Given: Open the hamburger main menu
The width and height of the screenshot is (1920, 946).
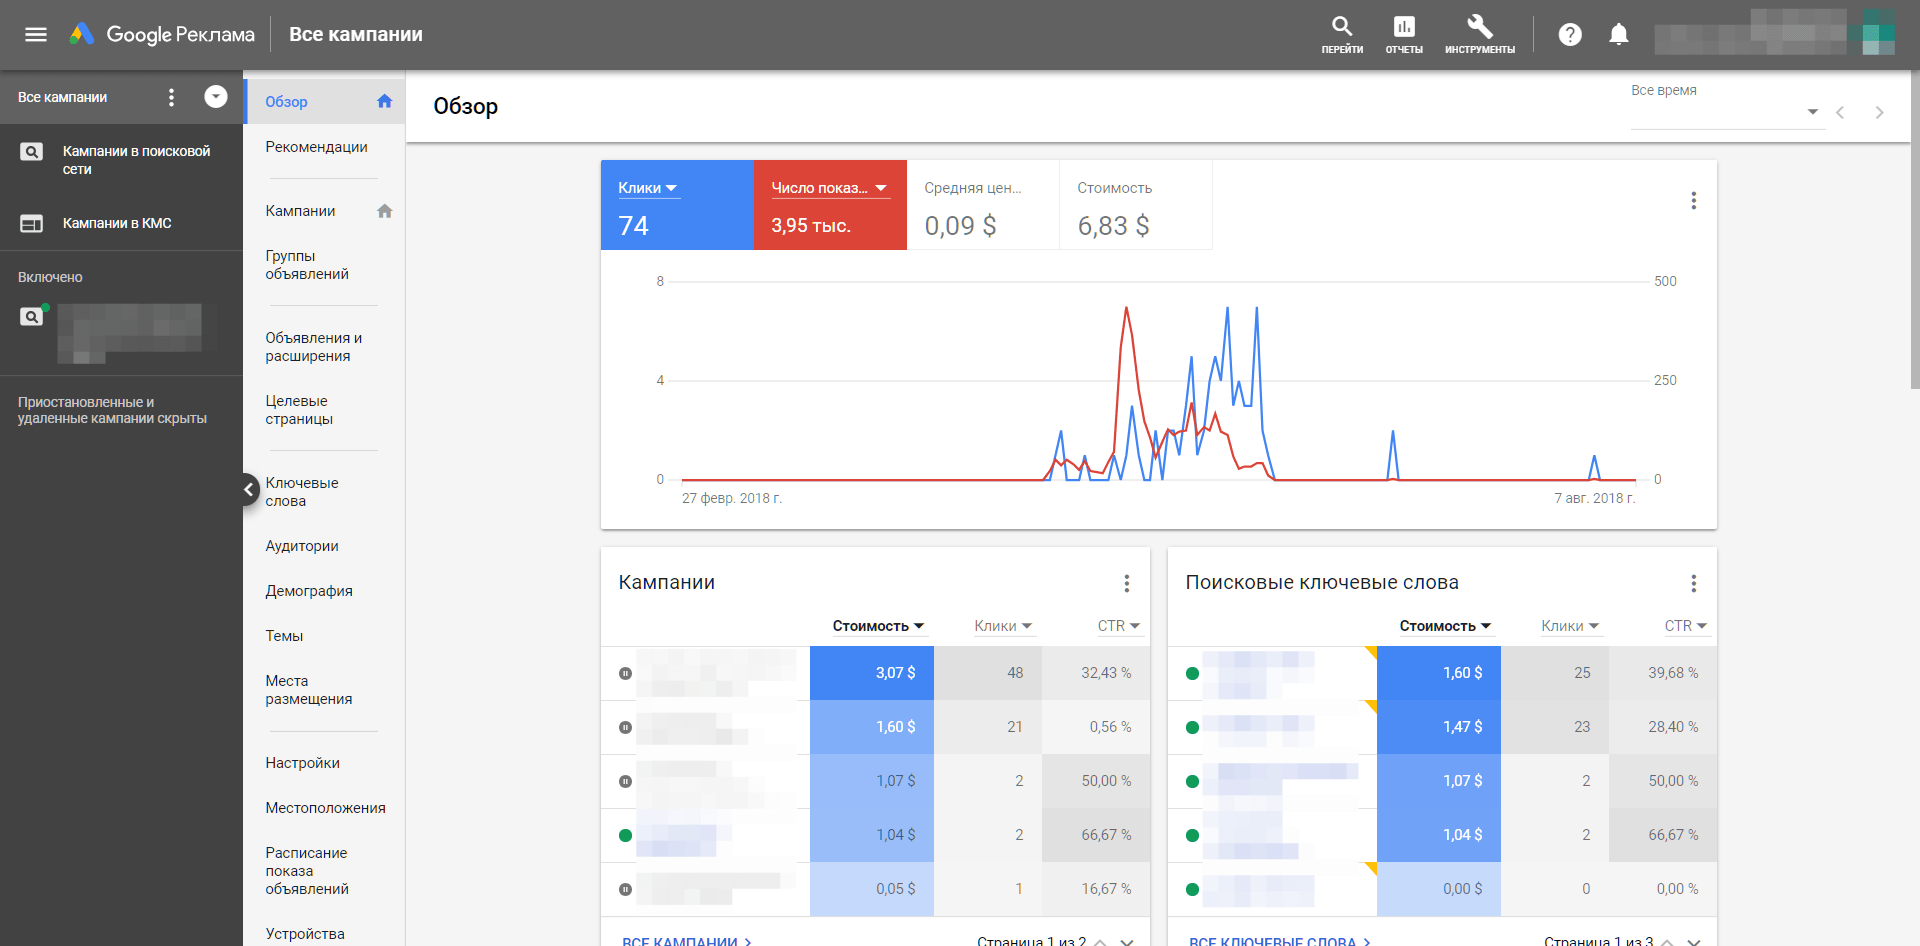Looking at the screenshot, I should click(x=36, y=35).
